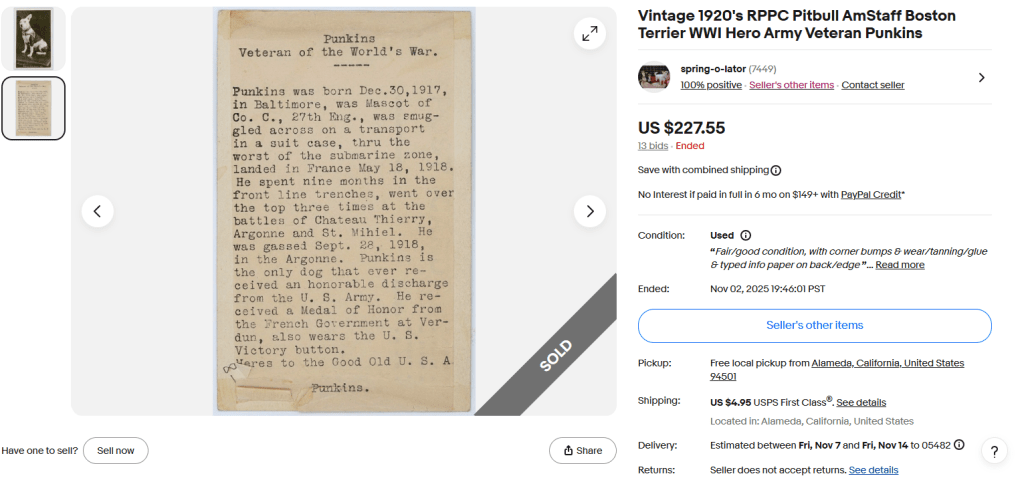Expand seller details with the chevron arrow
The image size is (1024, 478).
click(981, 78)
